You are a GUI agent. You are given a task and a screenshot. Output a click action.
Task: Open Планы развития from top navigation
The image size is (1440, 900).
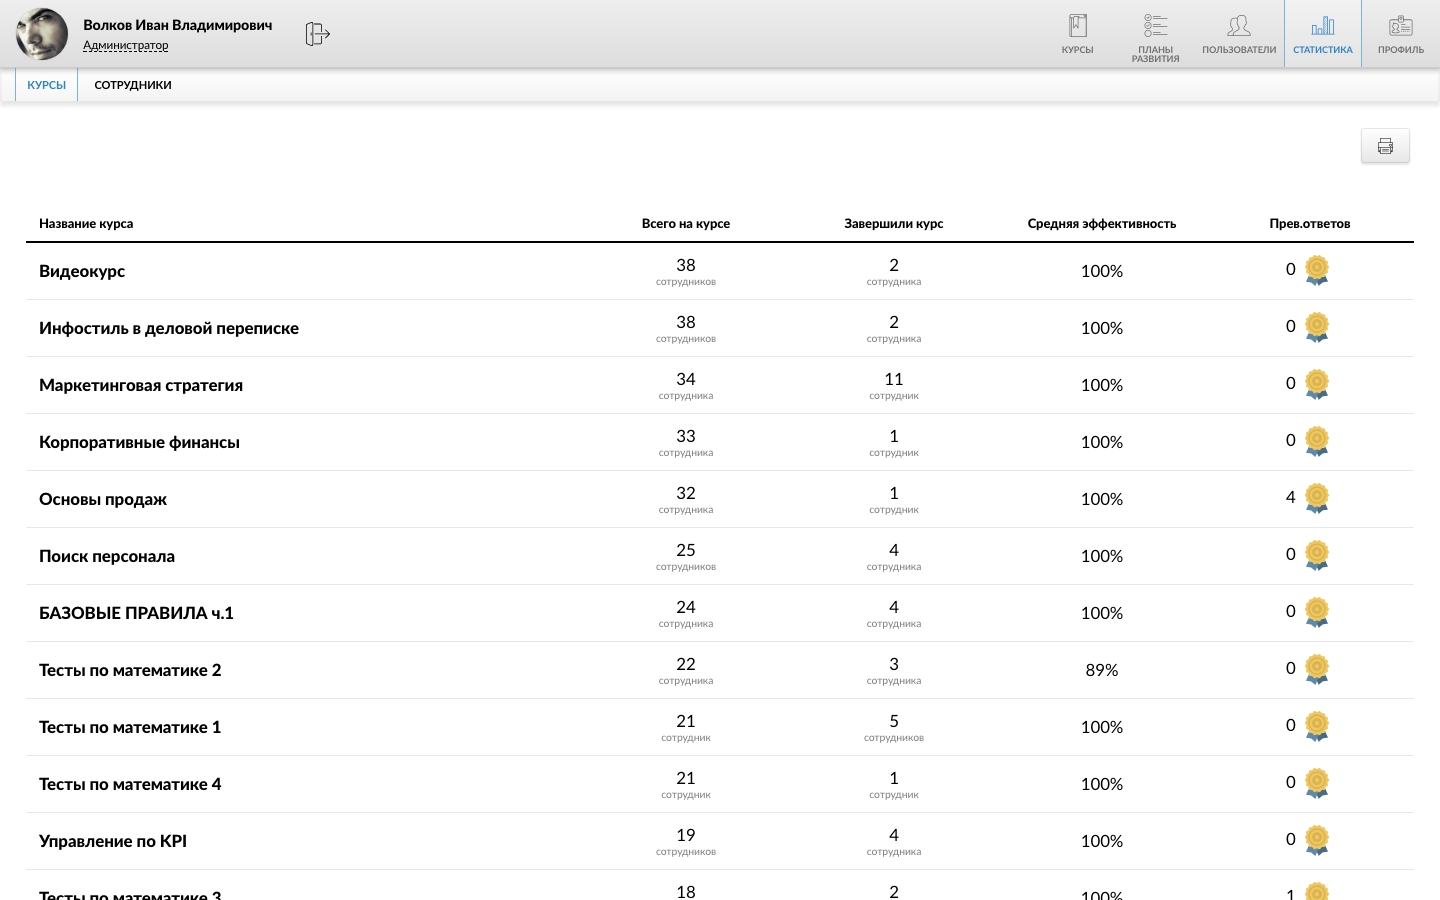[1155, 35]
